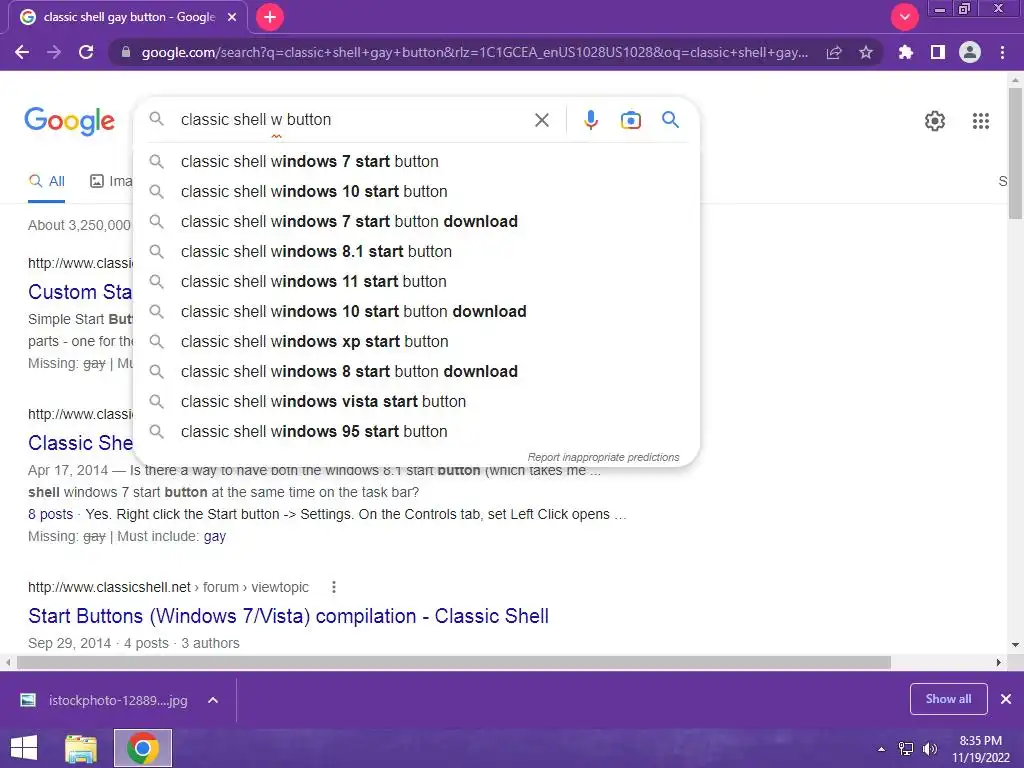Search by image with the camera icon

(630, 120)
